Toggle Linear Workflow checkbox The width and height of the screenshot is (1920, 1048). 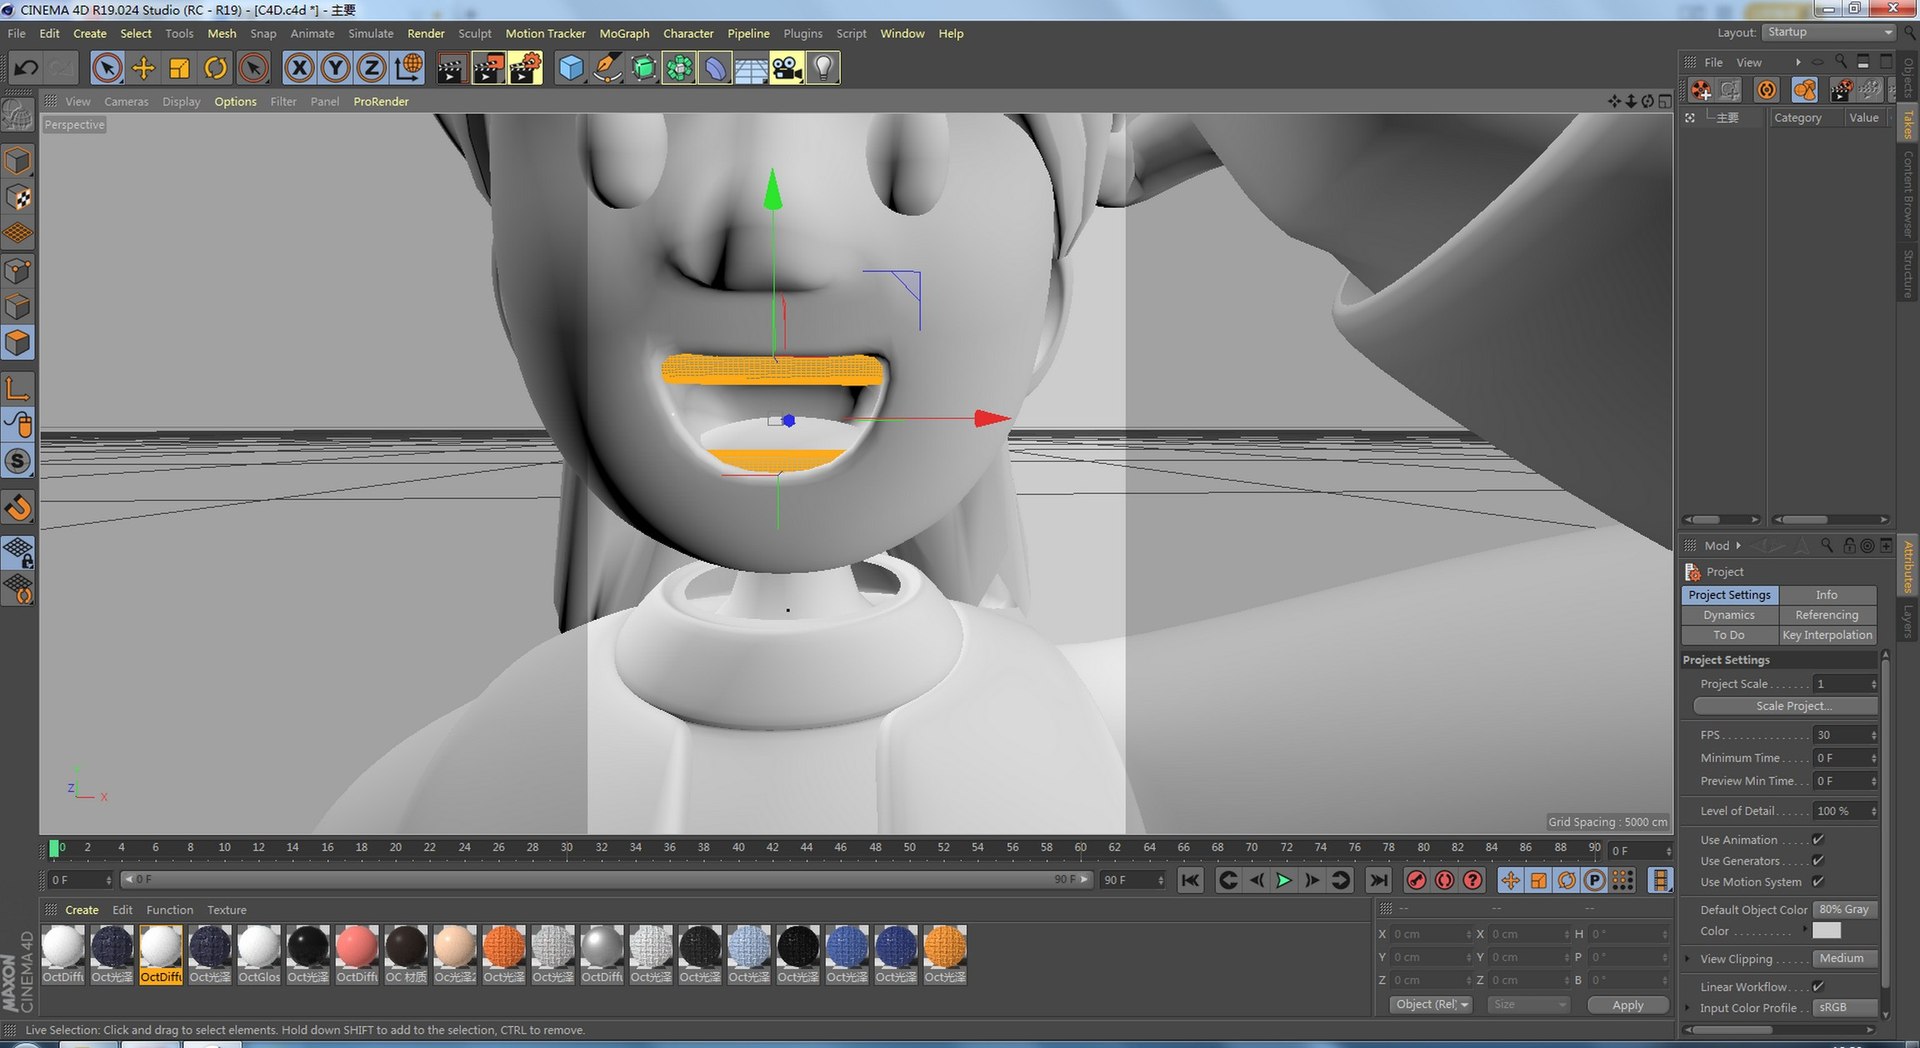pos(1818,987)
